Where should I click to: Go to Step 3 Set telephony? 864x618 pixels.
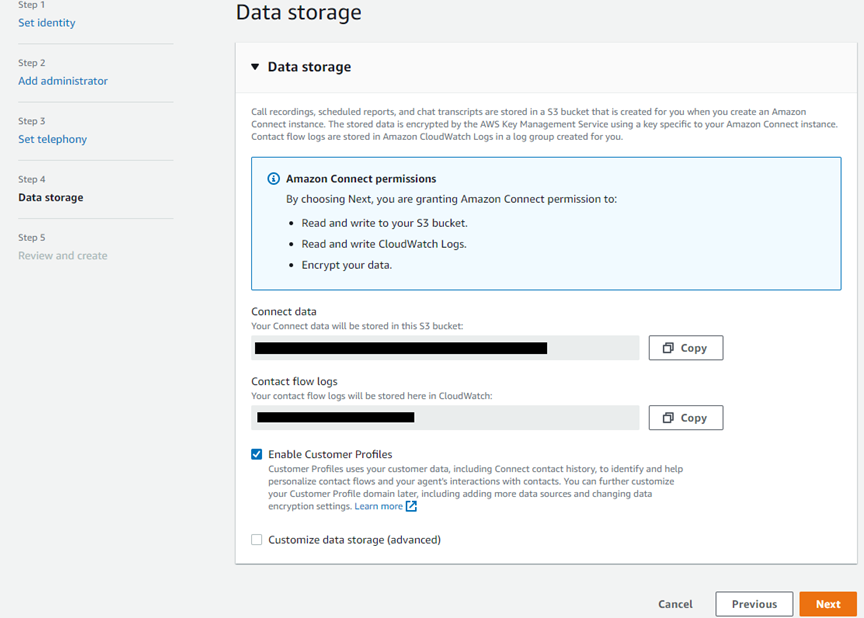[52, 139]
